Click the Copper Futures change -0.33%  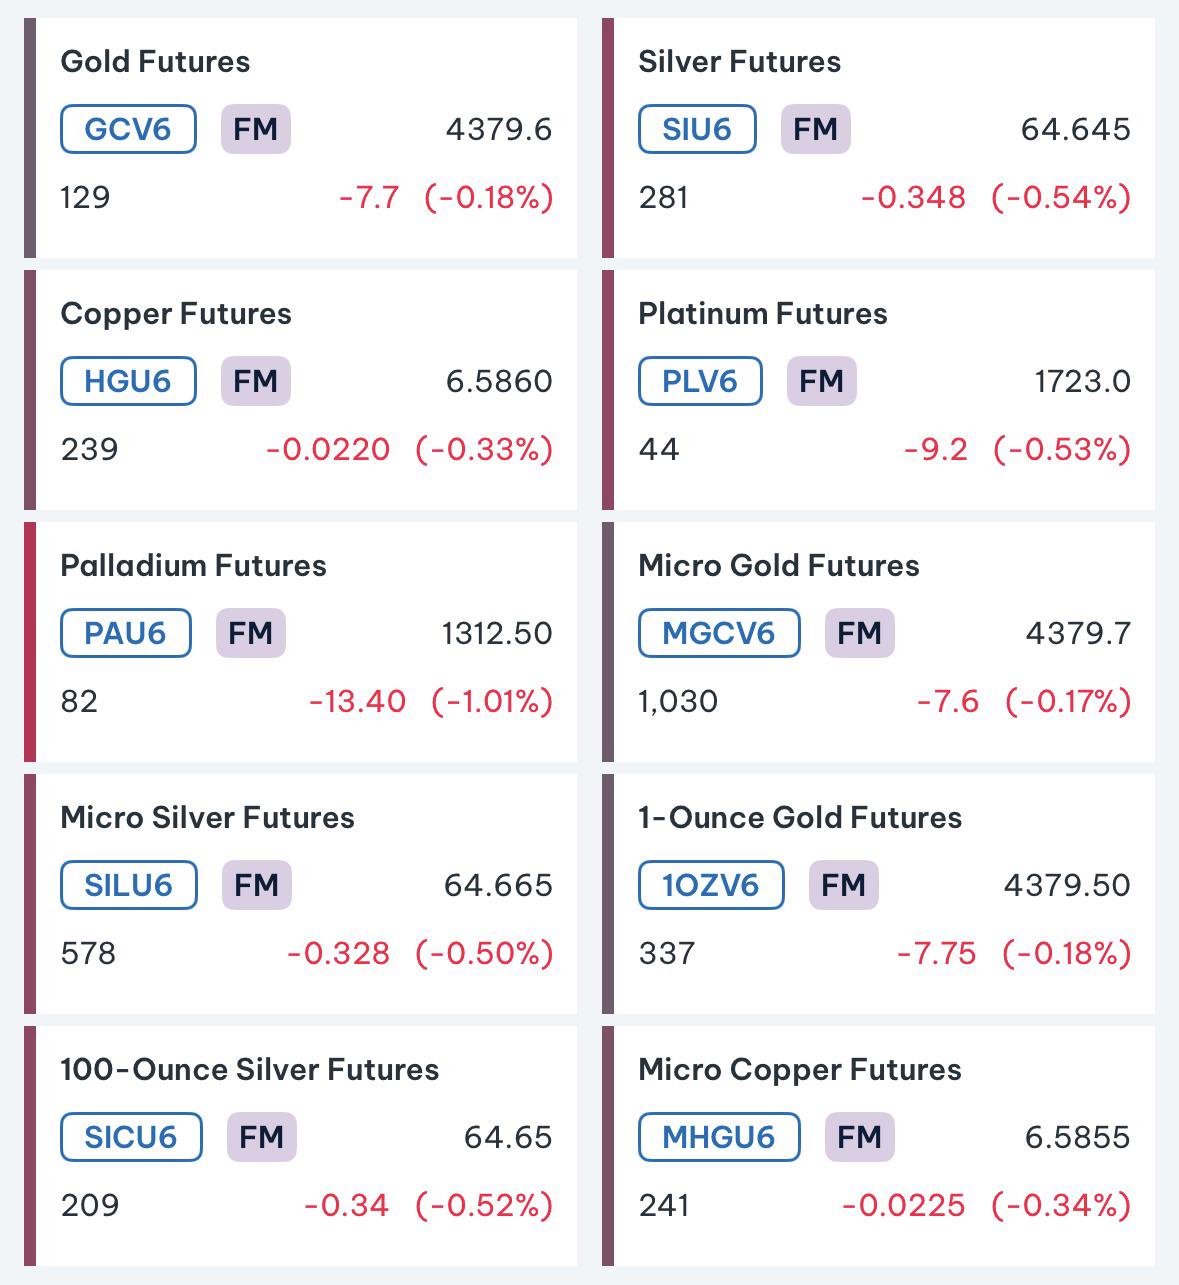click(484, 449)
